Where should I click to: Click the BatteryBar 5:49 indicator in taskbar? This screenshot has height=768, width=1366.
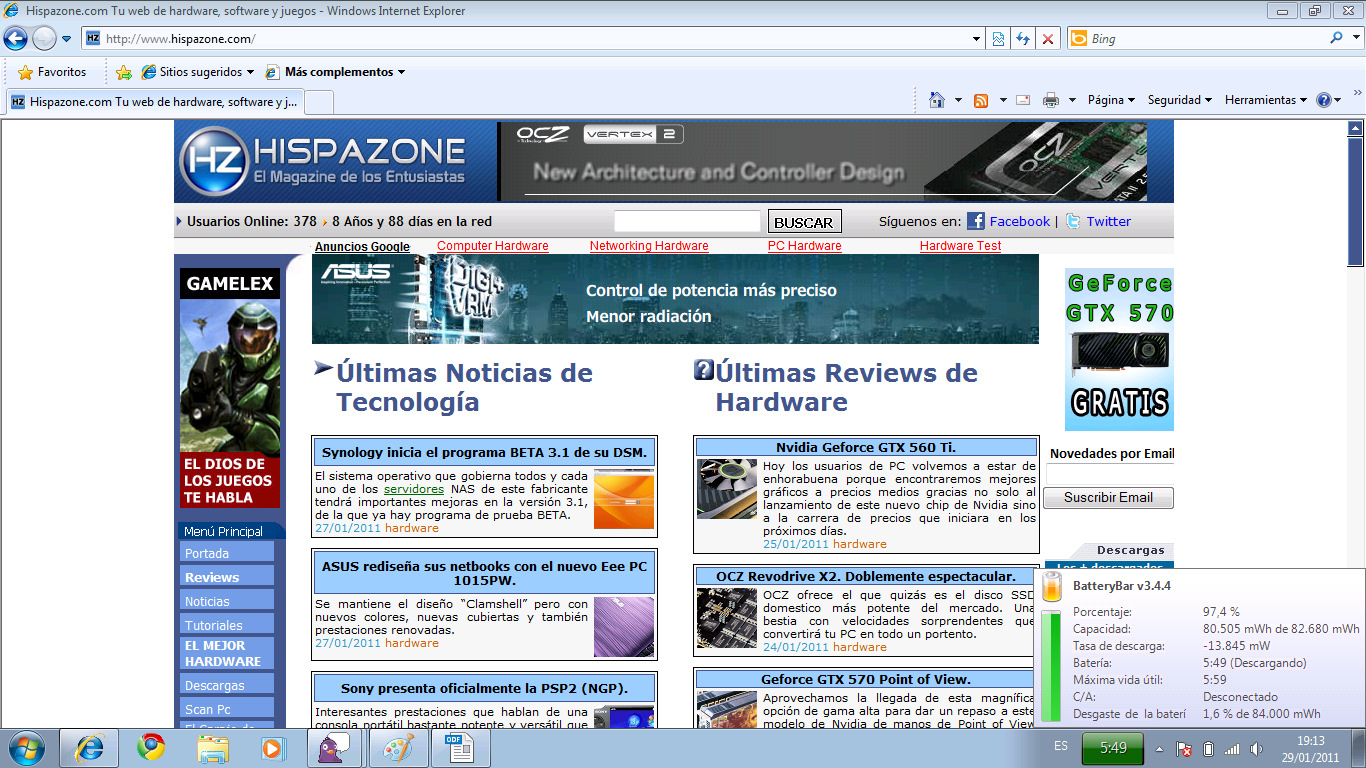point(1112,748)
